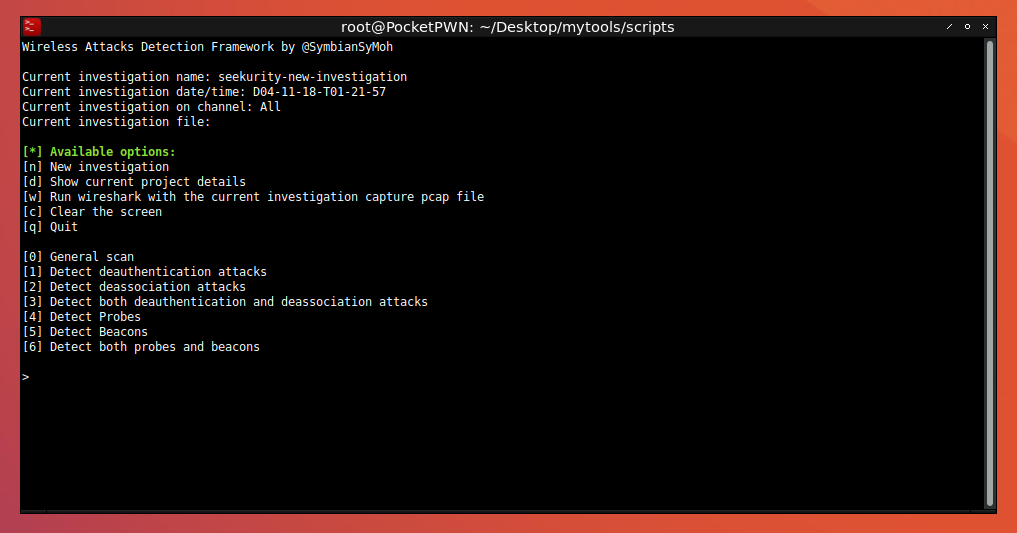Click the red terminal icon in title bar
The height and width of the screenshot is (533, 1017).
(31, 27)
